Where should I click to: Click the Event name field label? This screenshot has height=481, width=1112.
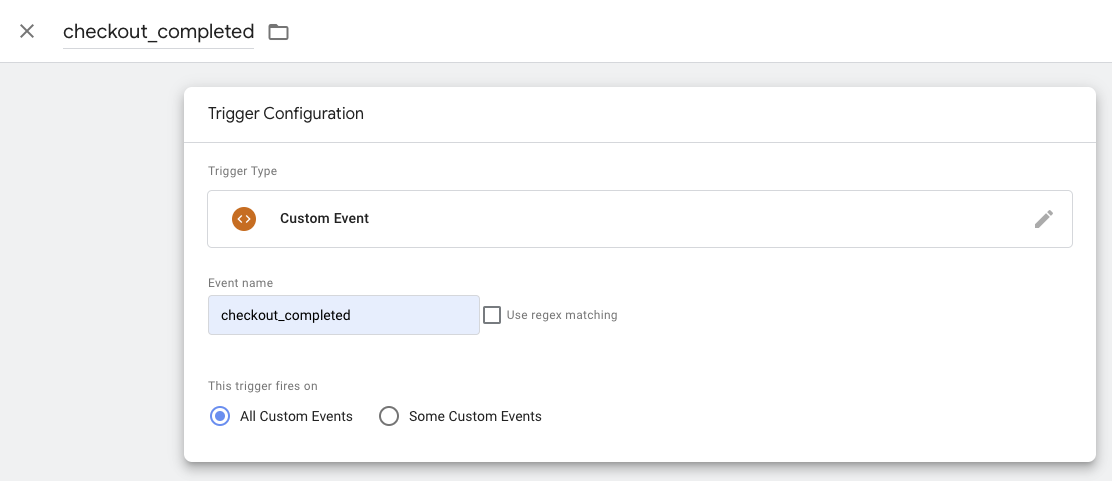click(240, 283)
